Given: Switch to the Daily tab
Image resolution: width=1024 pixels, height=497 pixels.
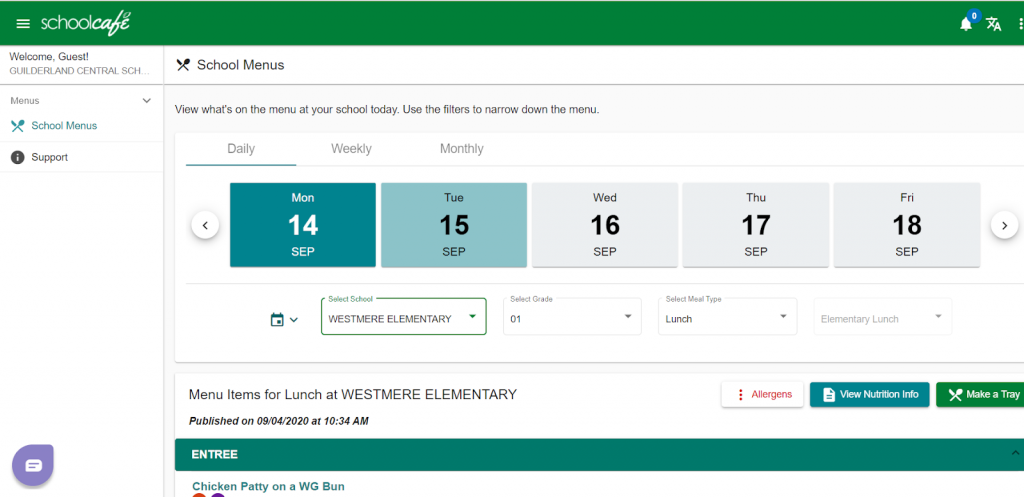Looking at the screenshot, I should [x=241, y=149].
